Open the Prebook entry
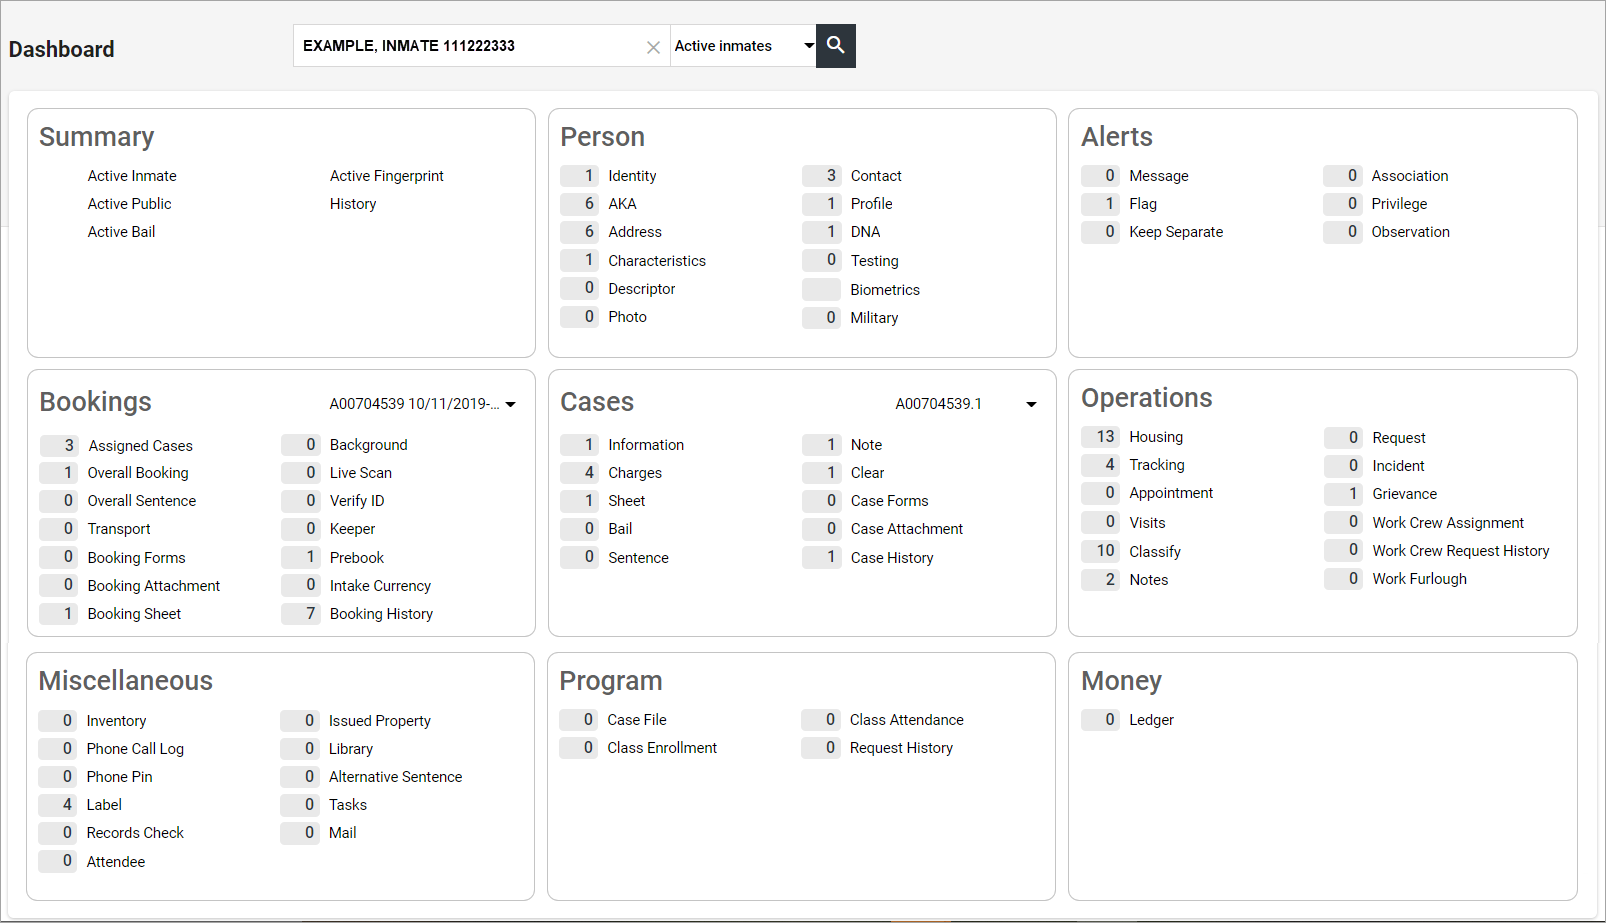Screen dimensions: 1606x923 coord(357,558)
